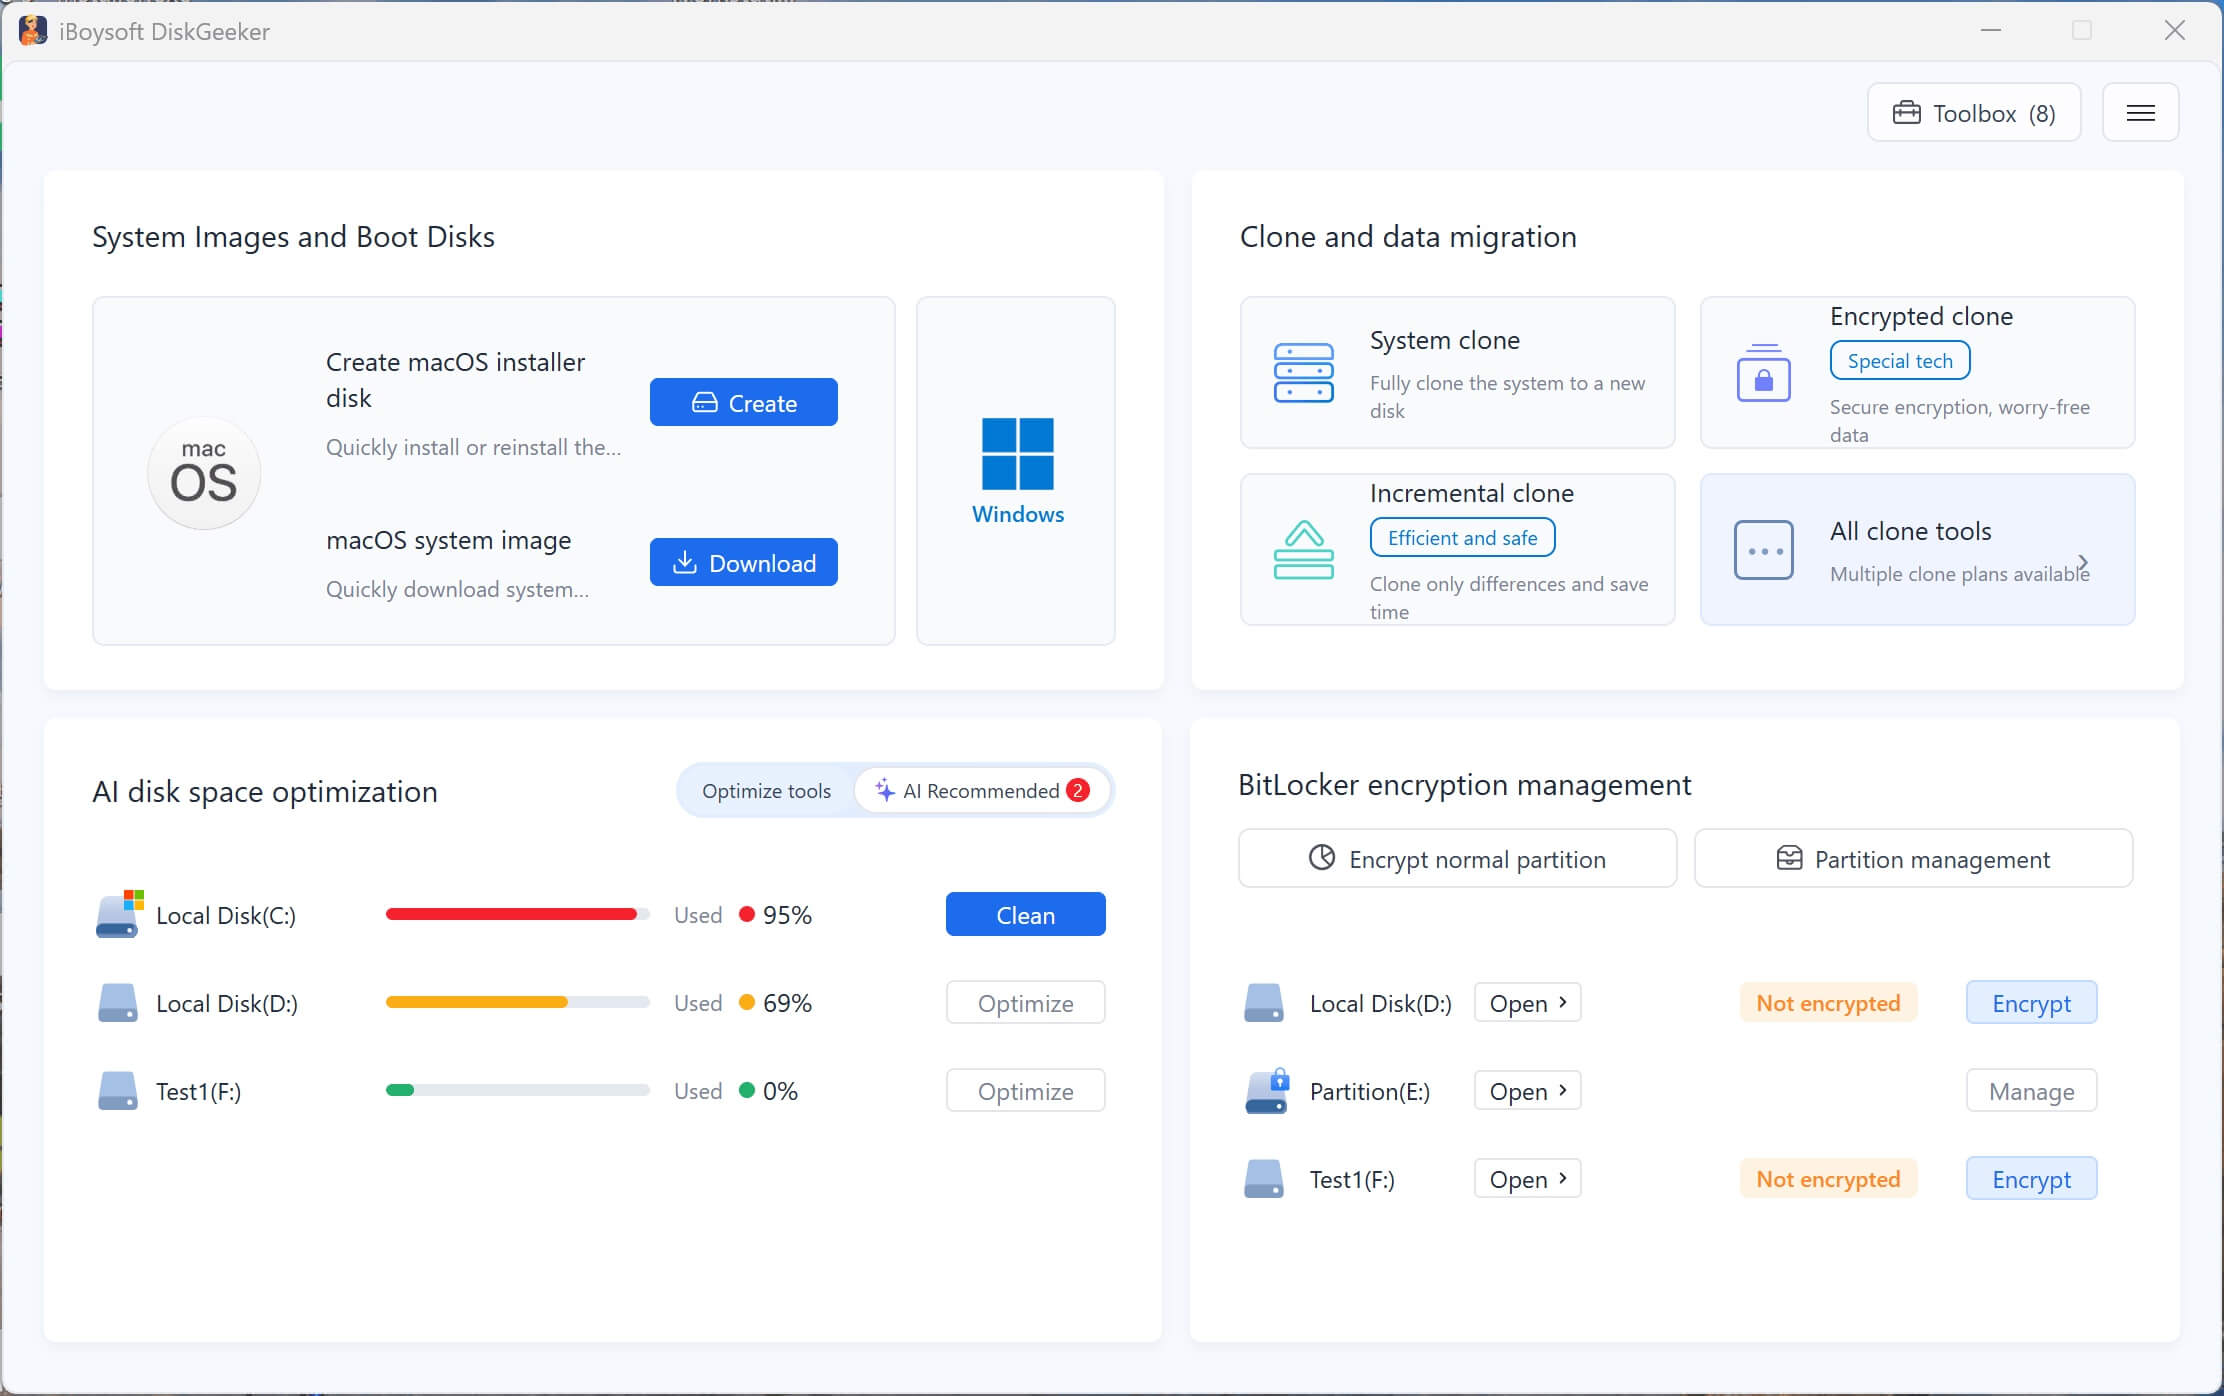This screenshot has height=1396, width=2224.
Task: Open the Toolbox (8) button
Action: [1974, 113]
